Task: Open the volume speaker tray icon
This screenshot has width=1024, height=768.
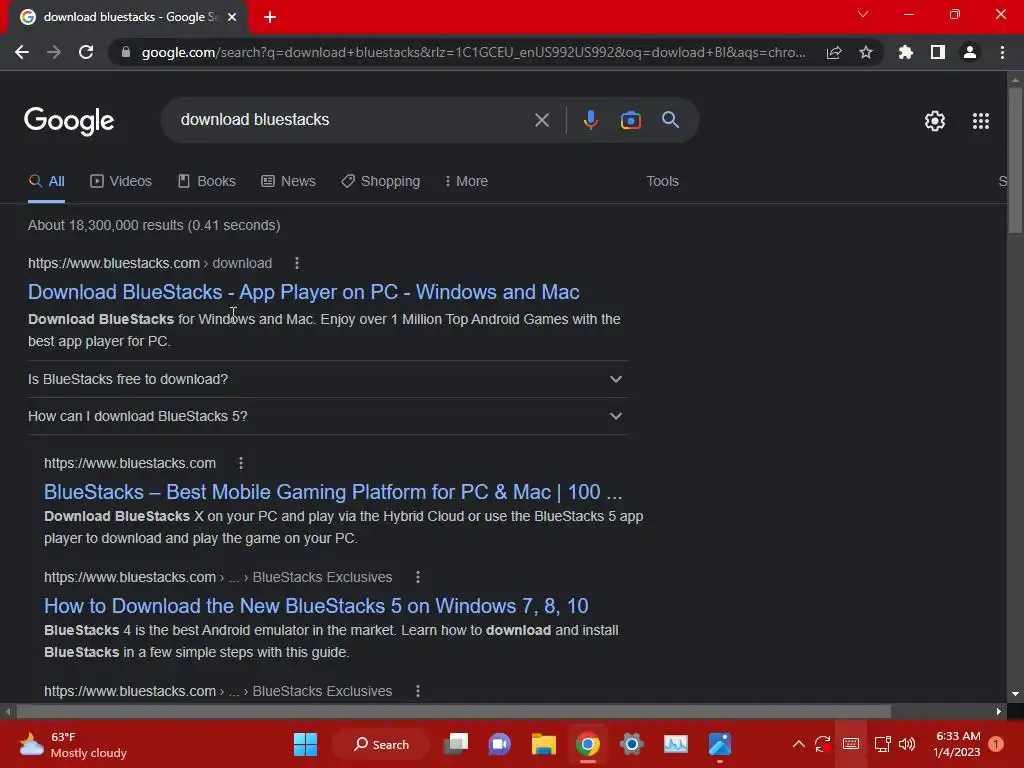Action: pos(907,744)
